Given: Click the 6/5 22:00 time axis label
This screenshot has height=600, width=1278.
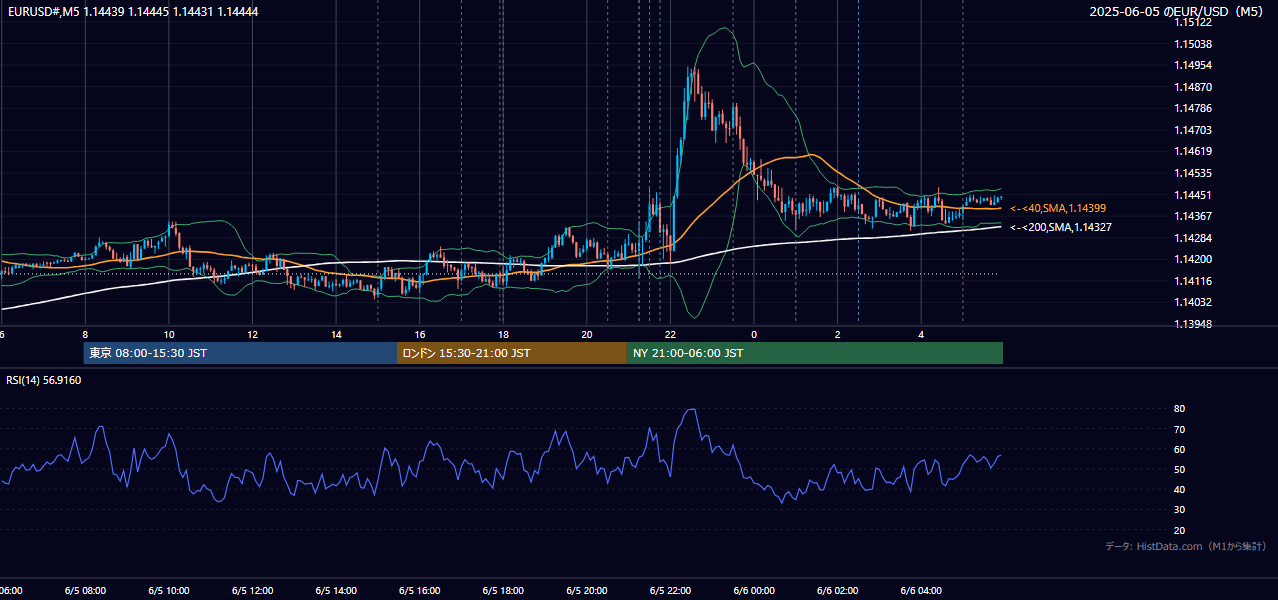Looking at the screenshot, I should [x=671, y=591].
